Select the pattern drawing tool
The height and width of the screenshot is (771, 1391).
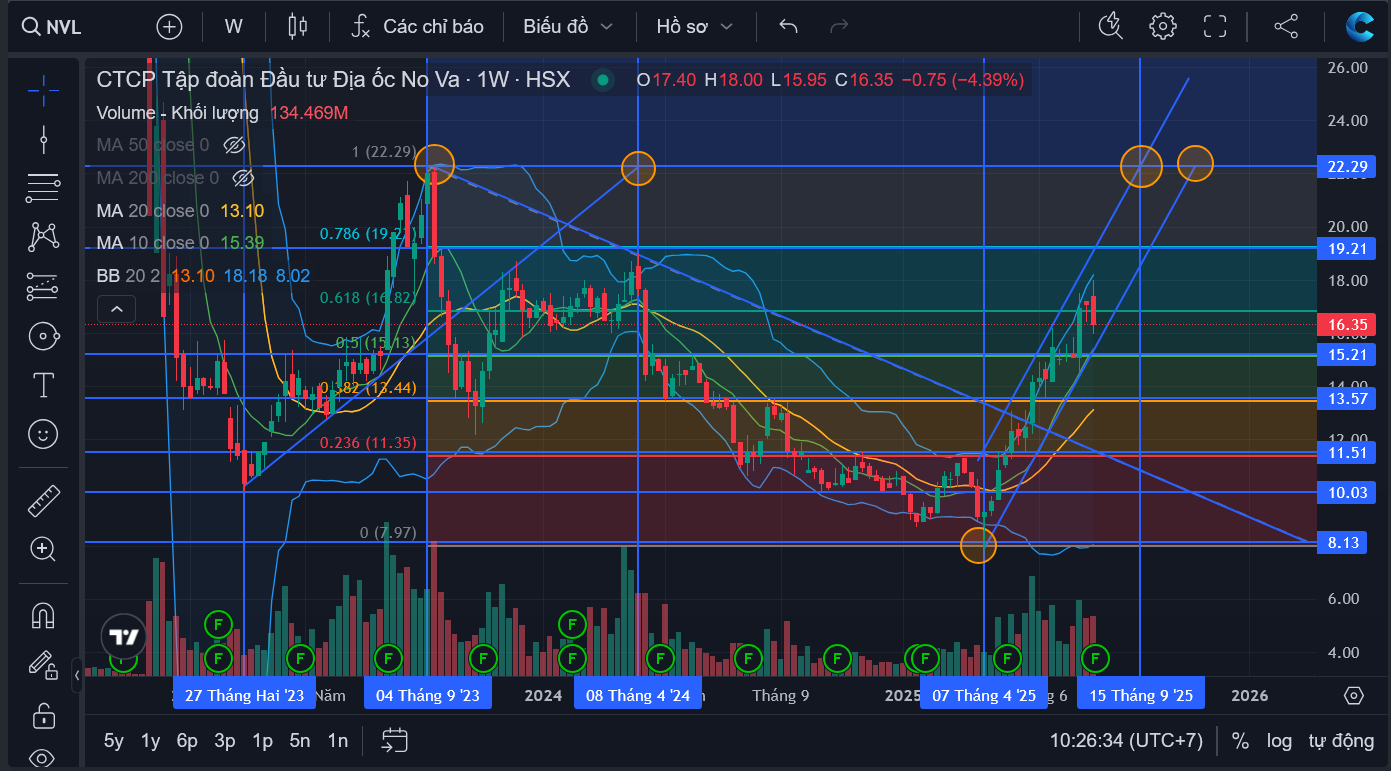tap(43, 236)
